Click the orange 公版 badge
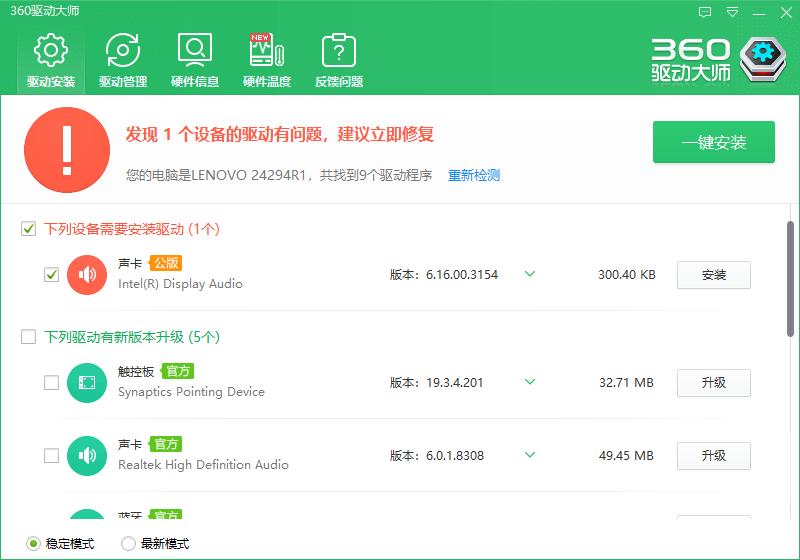This screenshot has width=800, height=560. point(166,263)
